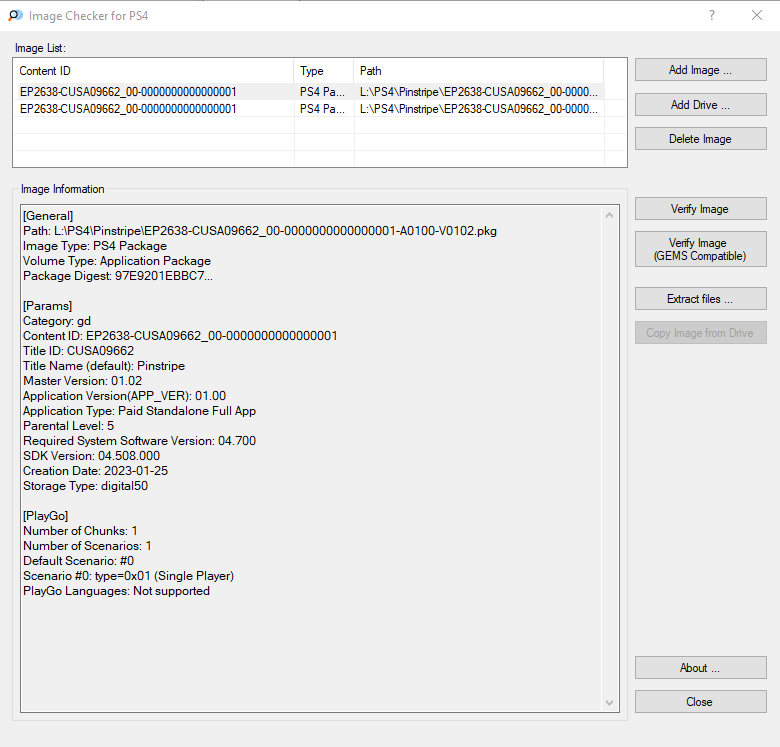This screenshot has width=780, height=747.
Task: Click SDK Version: 04.508.000 line
Action: click(92, 456)
